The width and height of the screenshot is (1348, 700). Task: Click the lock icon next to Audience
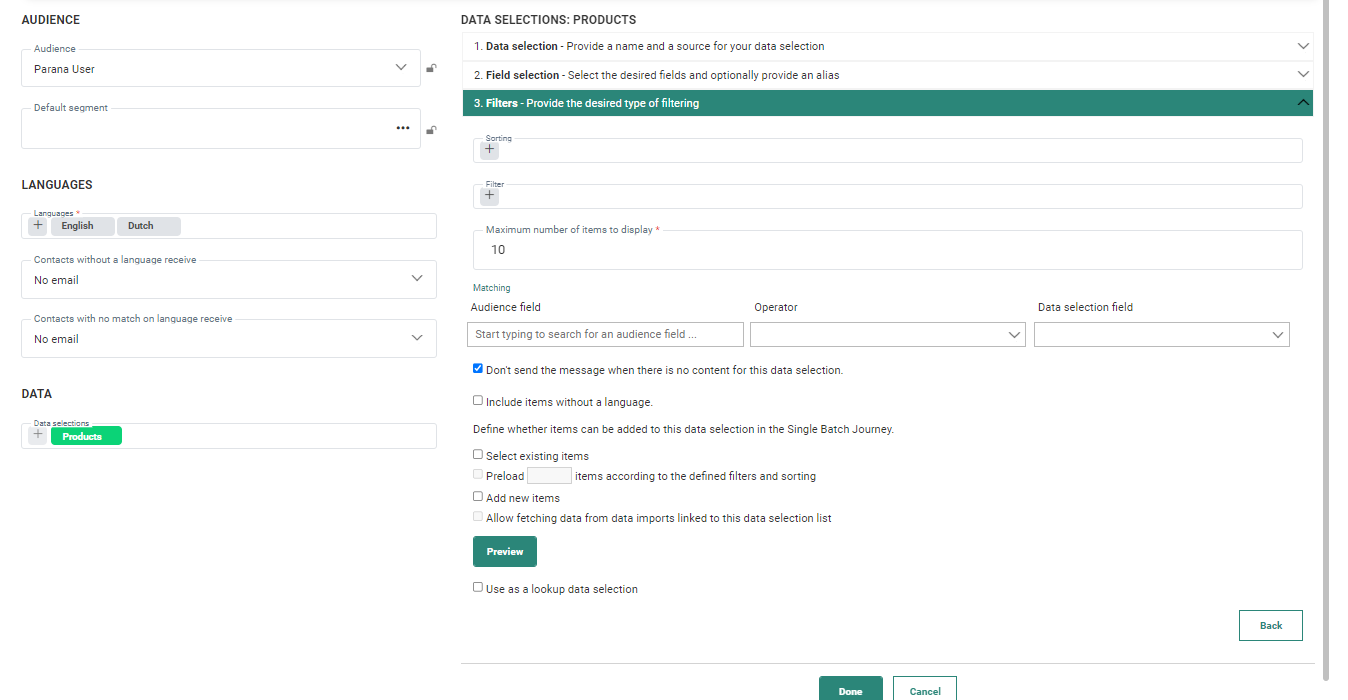[x=431, y=69]
